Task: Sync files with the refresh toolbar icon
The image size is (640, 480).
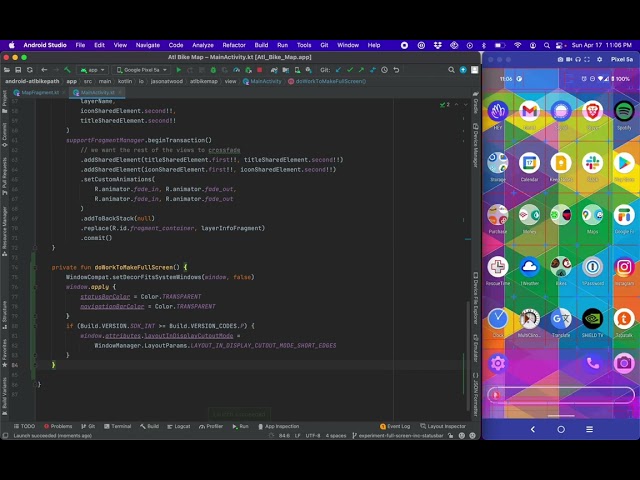Action: pos(29,70)
